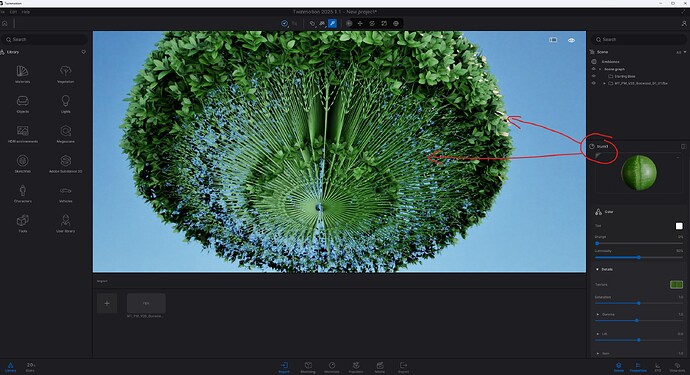690x375 pixels.
Task: Expand the Gamma setting
Action: pyautogui.click(x=598, y=314)
